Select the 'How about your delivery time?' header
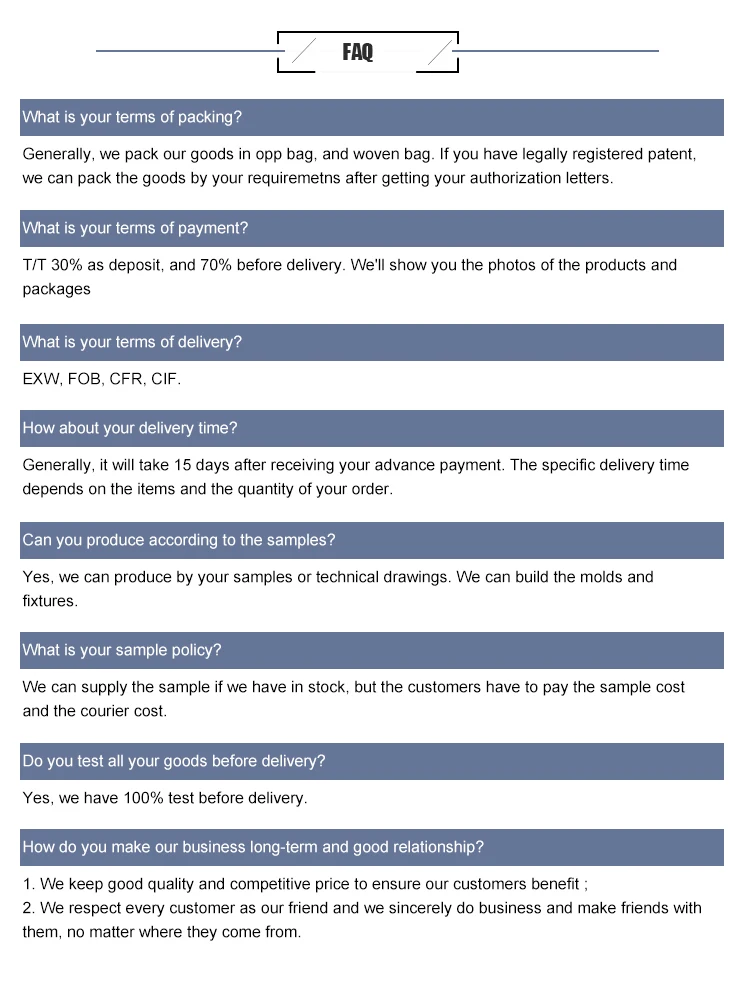Screen dimensions: 750x988 point(371,428)
